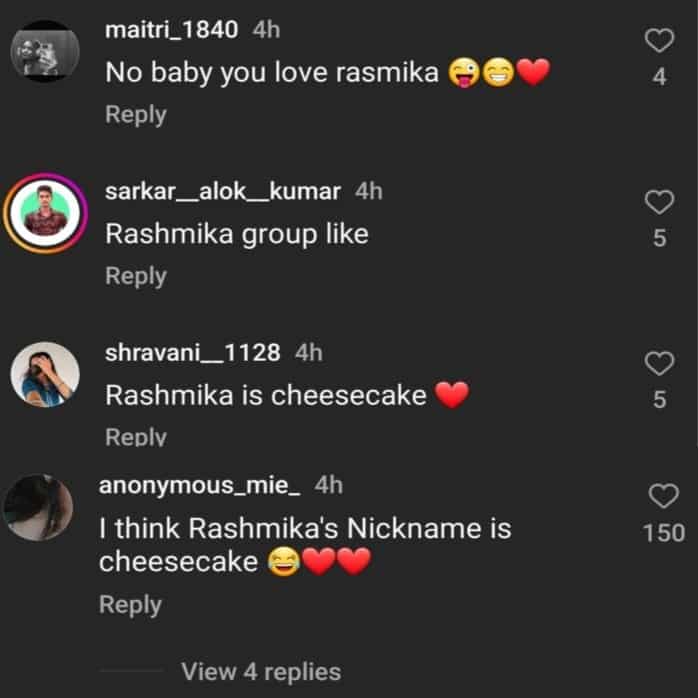Like maitri_1840's comment with the heart

click(659, 41)
